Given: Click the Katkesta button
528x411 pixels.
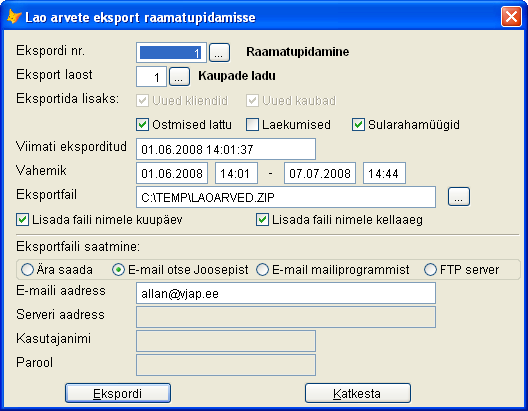Looking at the screenshot, I should pos(358,393).
